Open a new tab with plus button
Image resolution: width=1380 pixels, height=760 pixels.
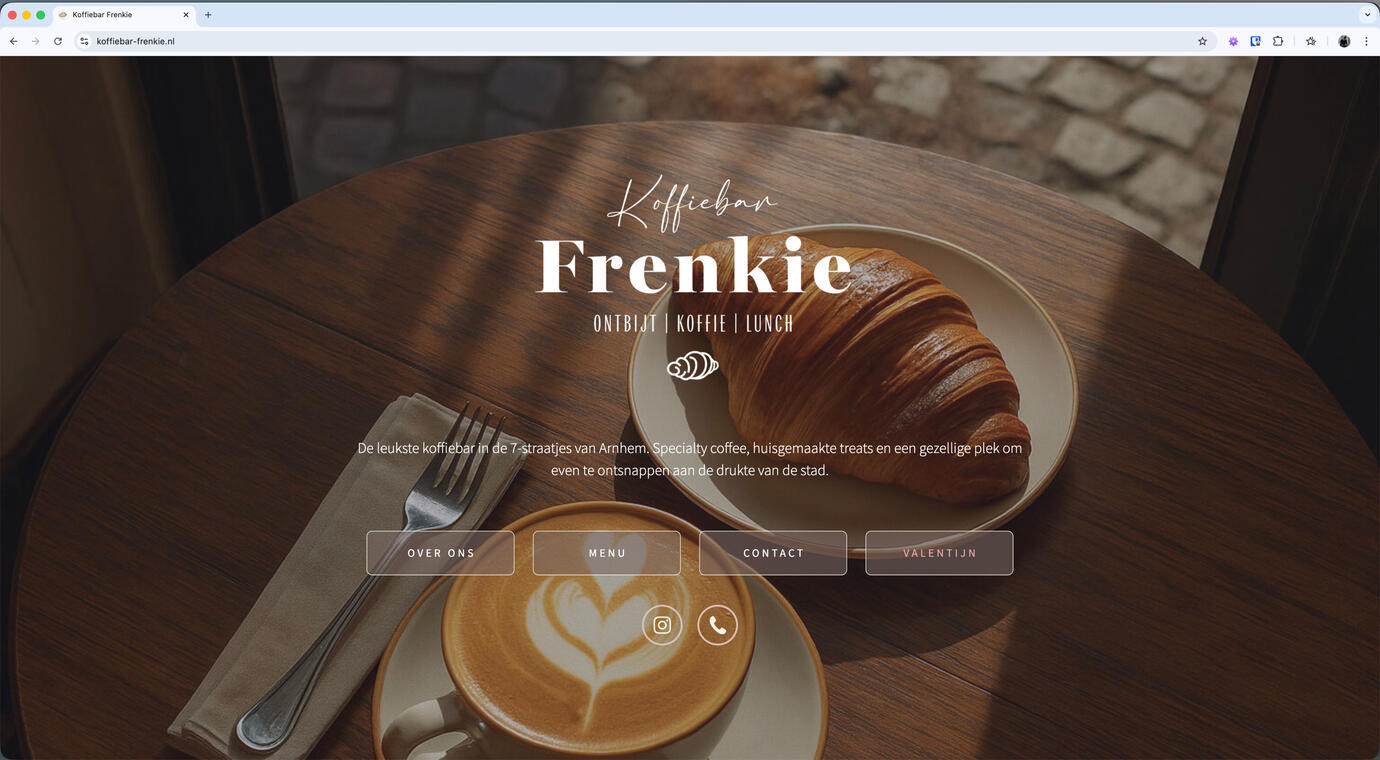[208, 15]
